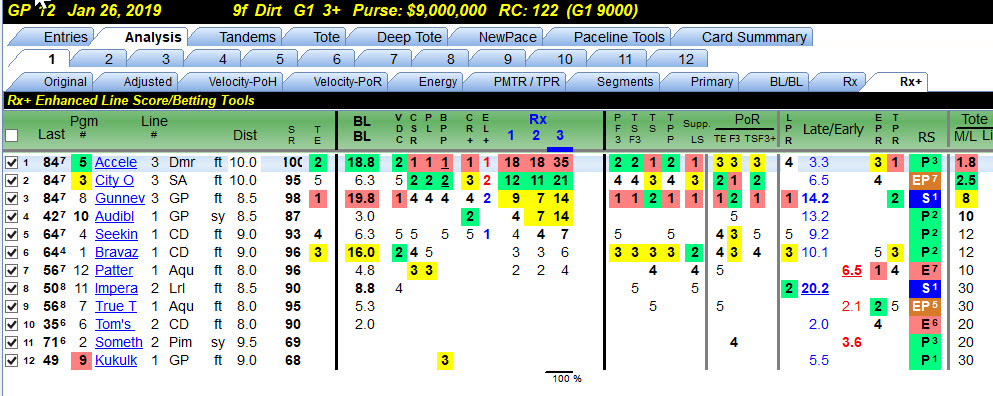This screenshot has width=993, height=396.
Task: Open horse link True T
Action: tap(115, 307)
